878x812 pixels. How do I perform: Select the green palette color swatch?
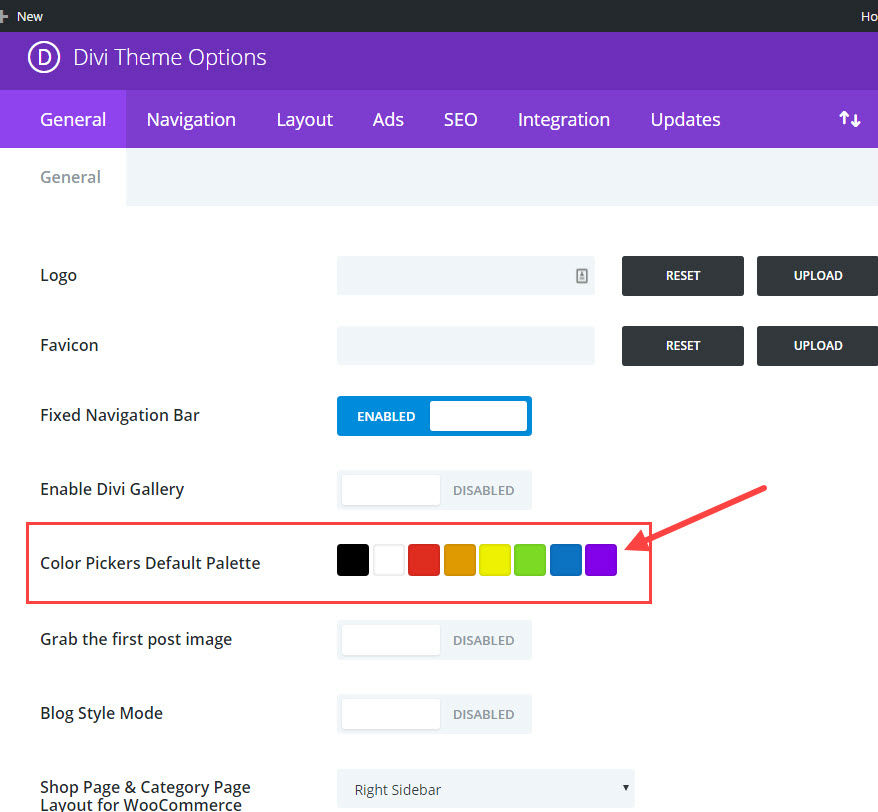click(530, 560)
